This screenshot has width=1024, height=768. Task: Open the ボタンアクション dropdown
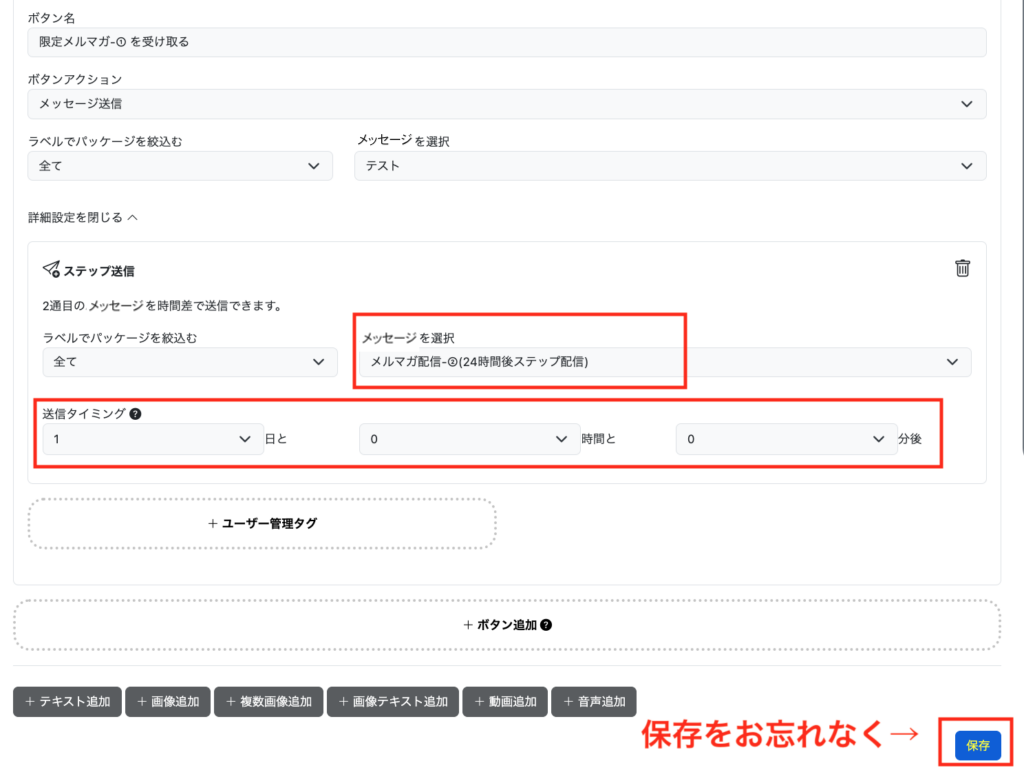tap(507, 104)
